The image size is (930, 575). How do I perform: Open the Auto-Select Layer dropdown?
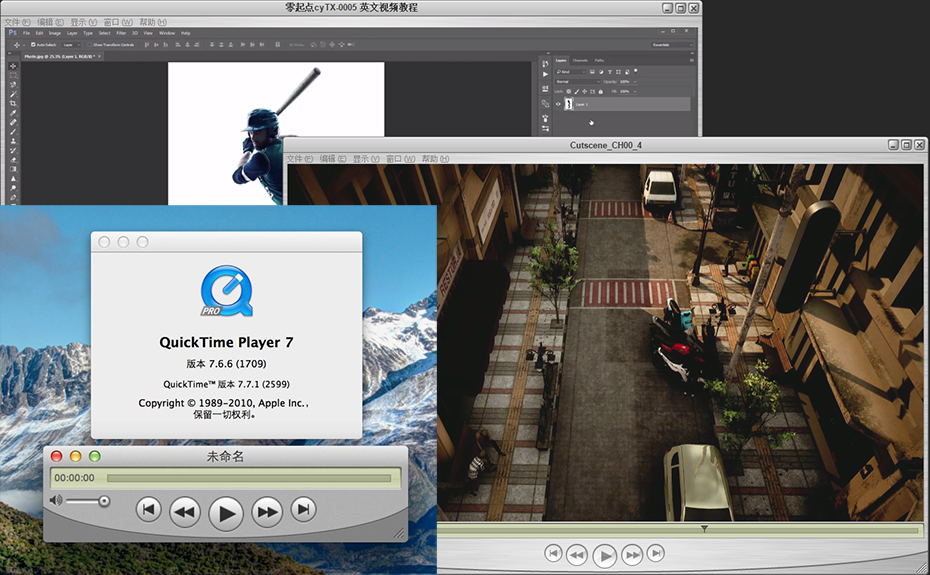point(71,45)
